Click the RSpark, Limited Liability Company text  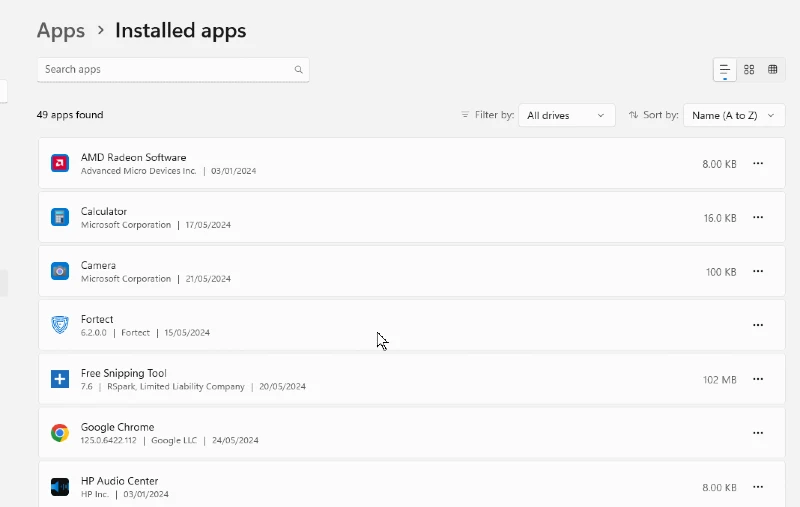[x=176, y=387]
